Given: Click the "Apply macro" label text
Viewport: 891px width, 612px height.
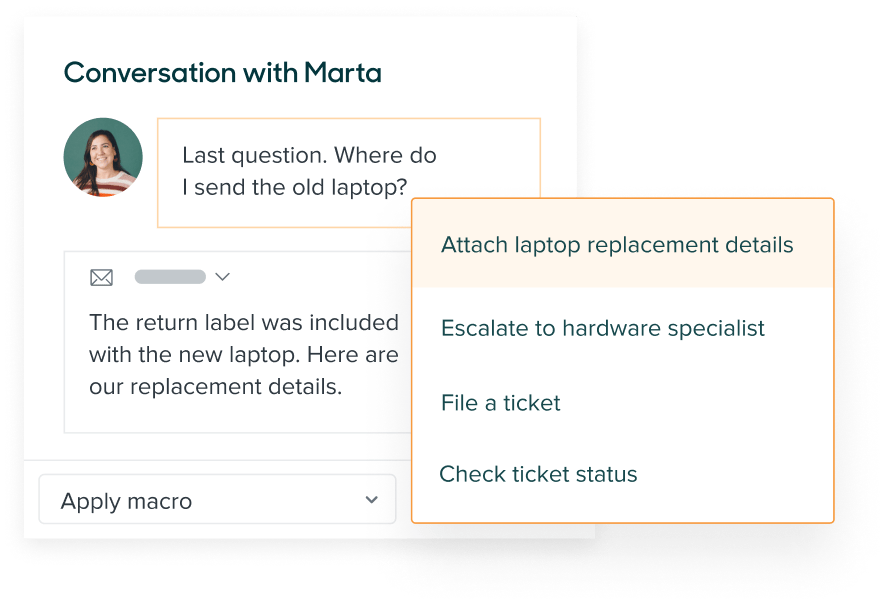Looking at the screenshot, I should 126,501.
